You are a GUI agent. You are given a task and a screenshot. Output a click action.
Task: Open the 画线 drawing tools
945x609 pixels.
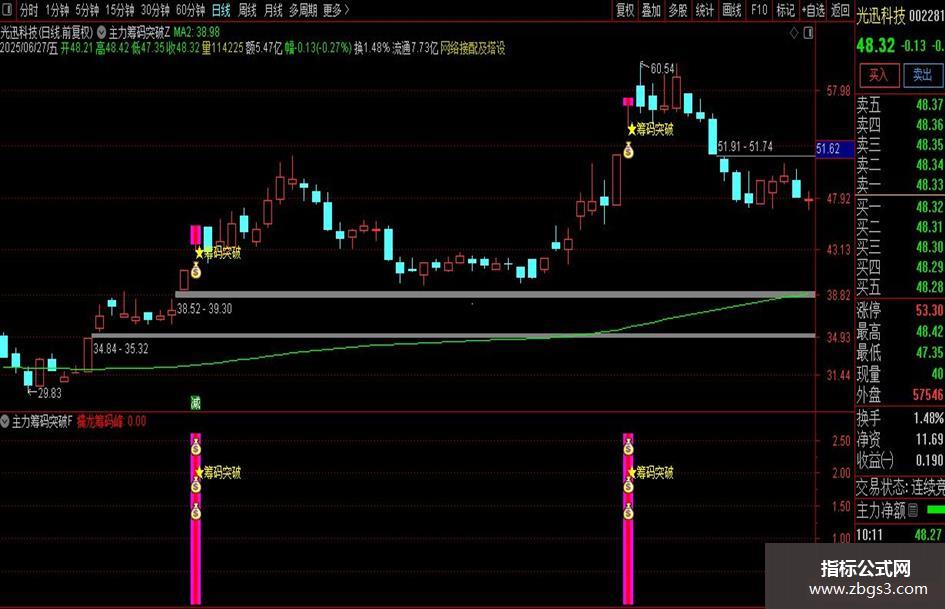[x=732, y=10]
